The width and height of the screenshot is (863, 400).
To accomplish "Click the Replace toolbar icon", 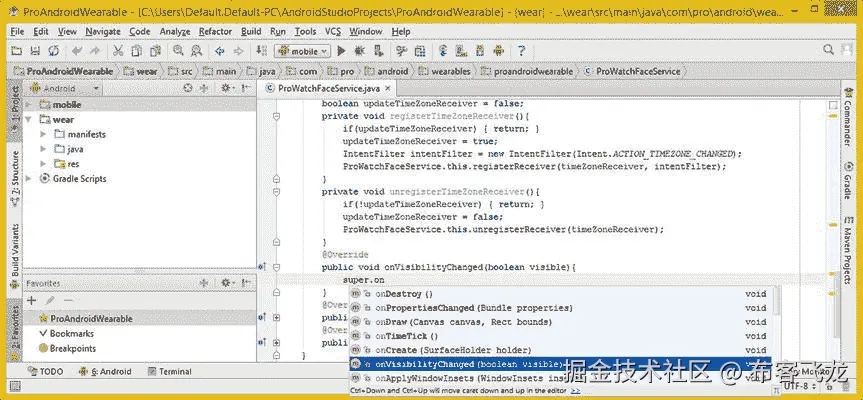I will coord(196,51).
